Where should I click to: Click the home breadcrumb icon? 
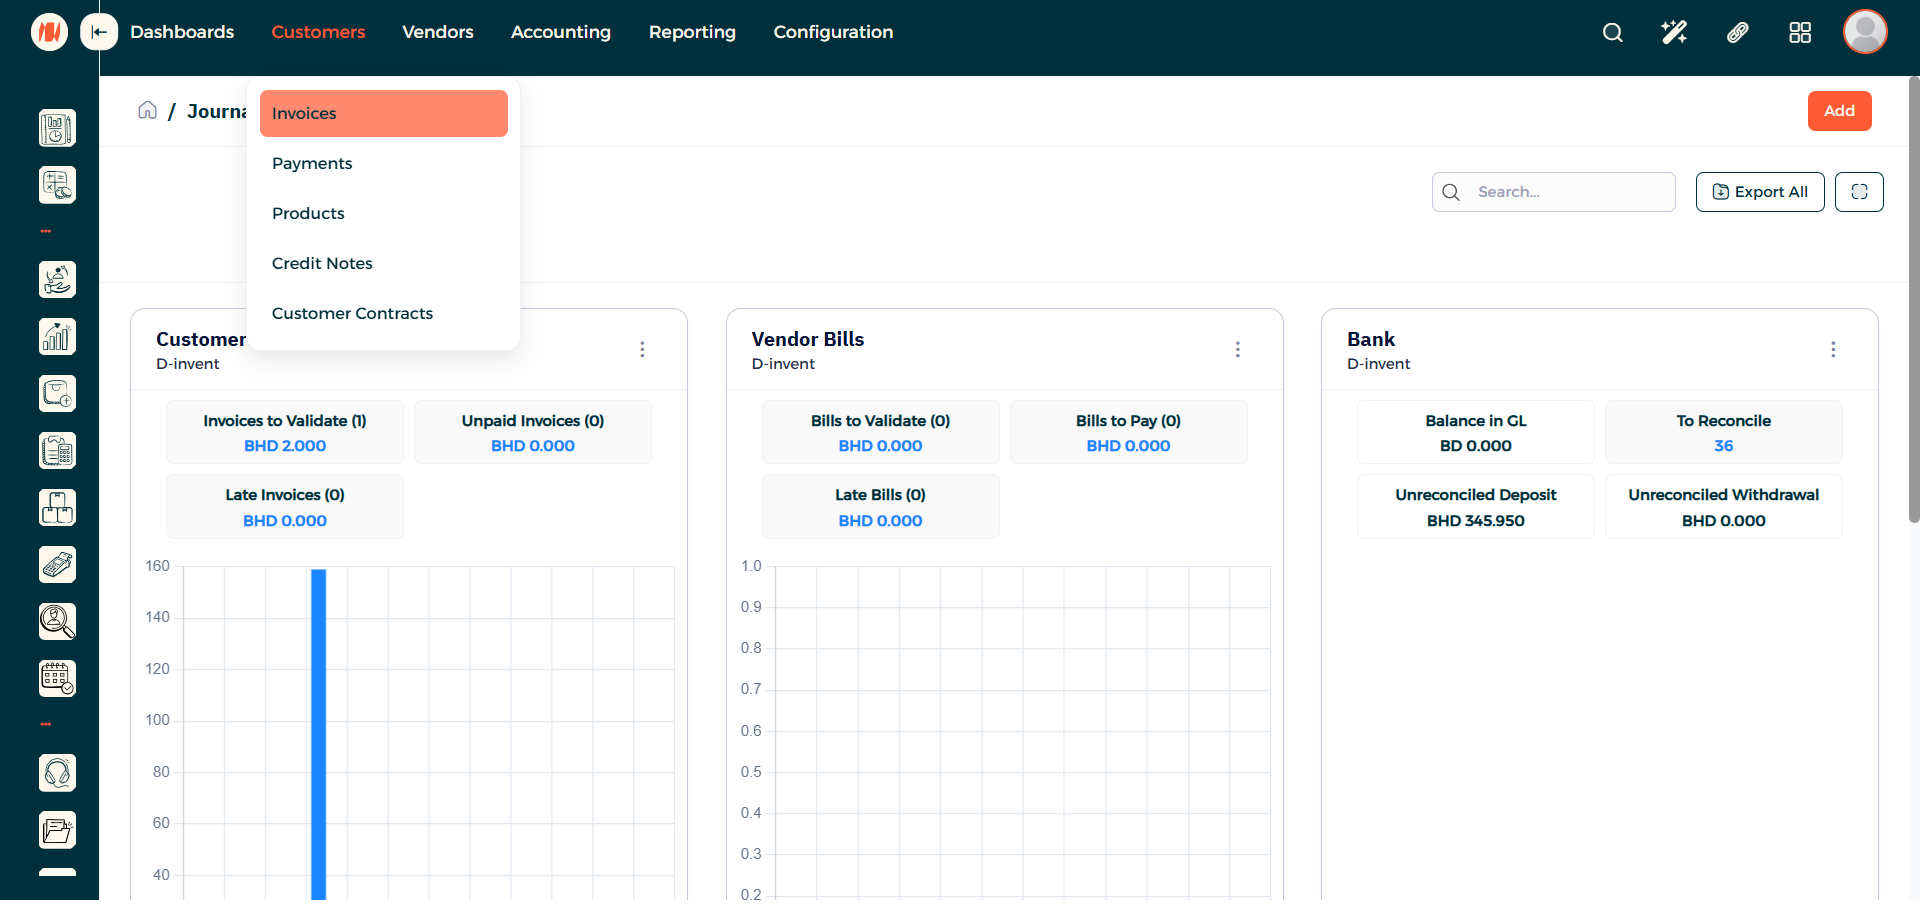147,111
